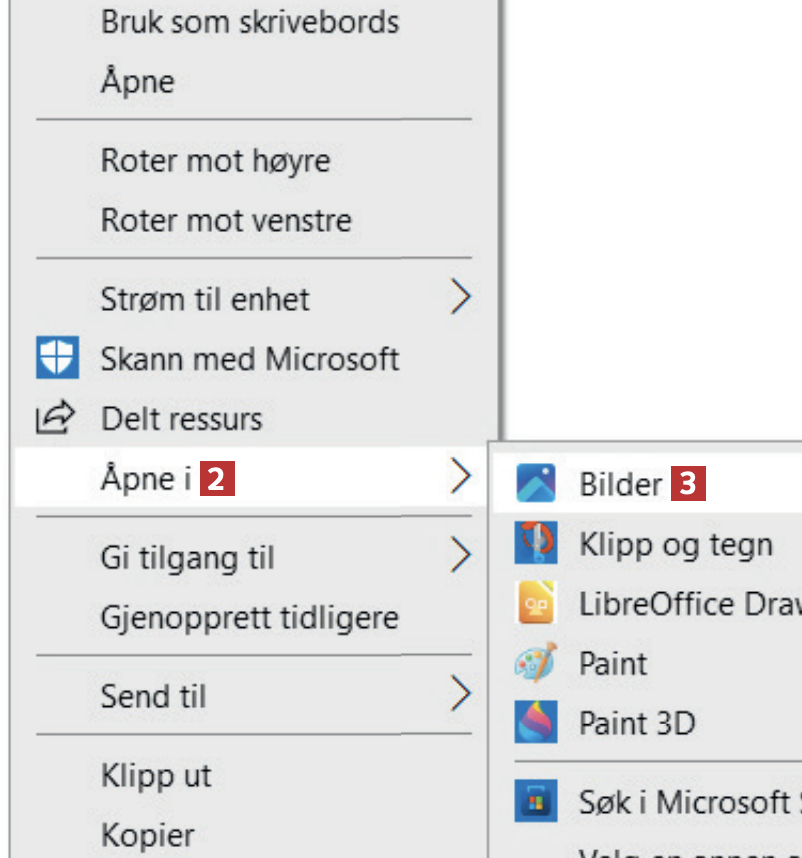Expand the Strøm til enhet submenu arrow
This screenshot has height=858, width=802.
coord(460,298)
